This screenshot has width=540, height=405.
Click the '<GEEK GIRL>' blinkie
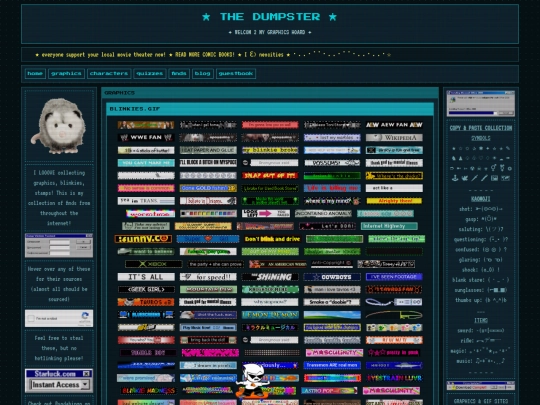point(146,290)
